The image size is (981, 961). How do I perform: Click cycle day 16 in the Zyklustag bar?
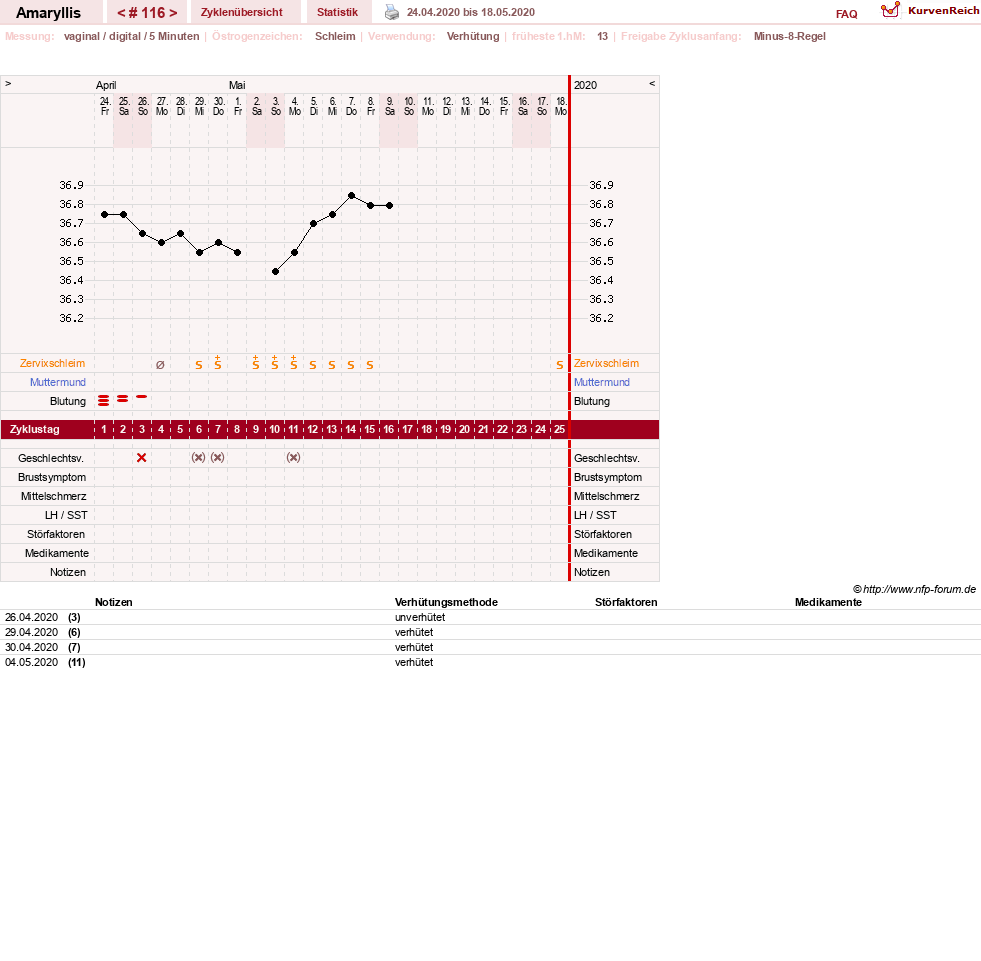(x=389, y=429)
